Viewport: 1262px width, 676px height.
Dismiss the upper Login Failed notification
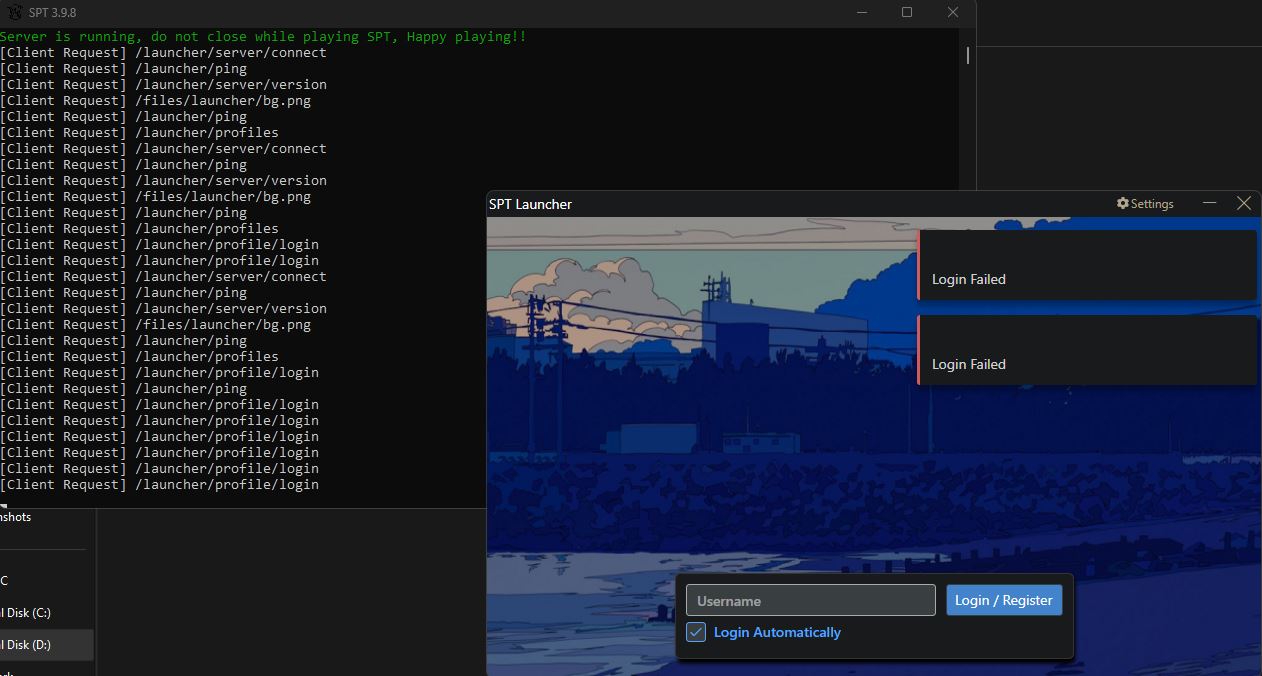tap(1087, 265)
